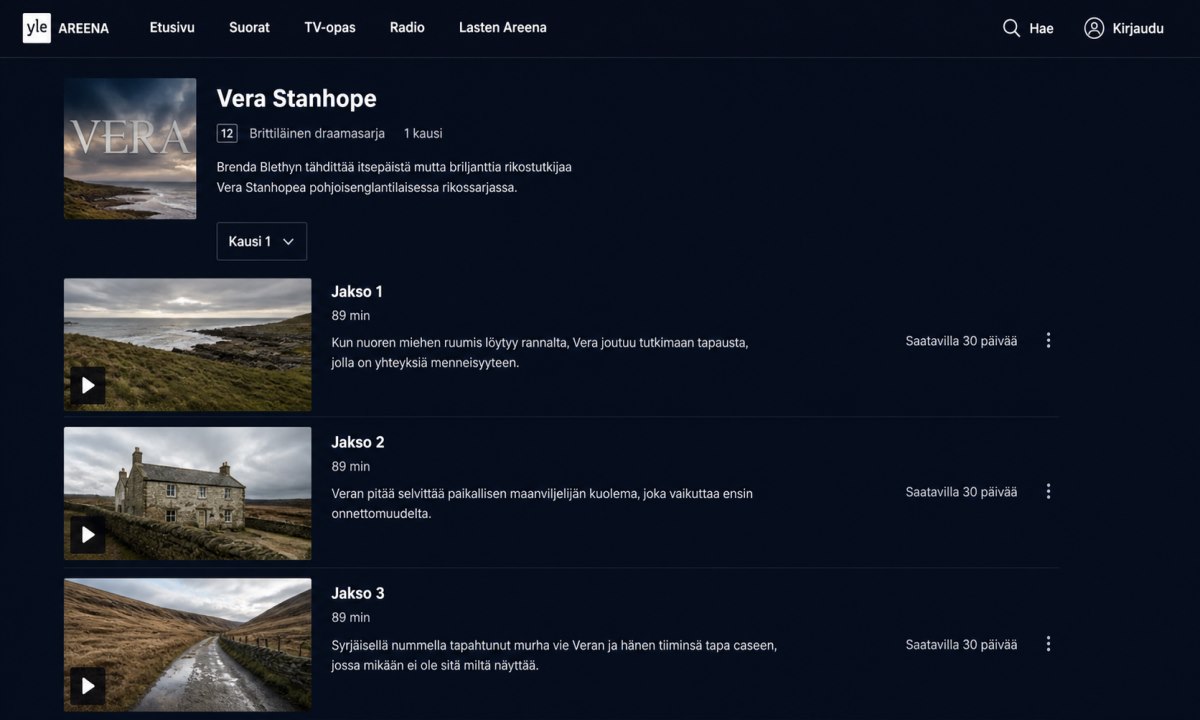
Task: Click the Brittiläinen draamasarja genre label
Action: click(x=317, y=133)
